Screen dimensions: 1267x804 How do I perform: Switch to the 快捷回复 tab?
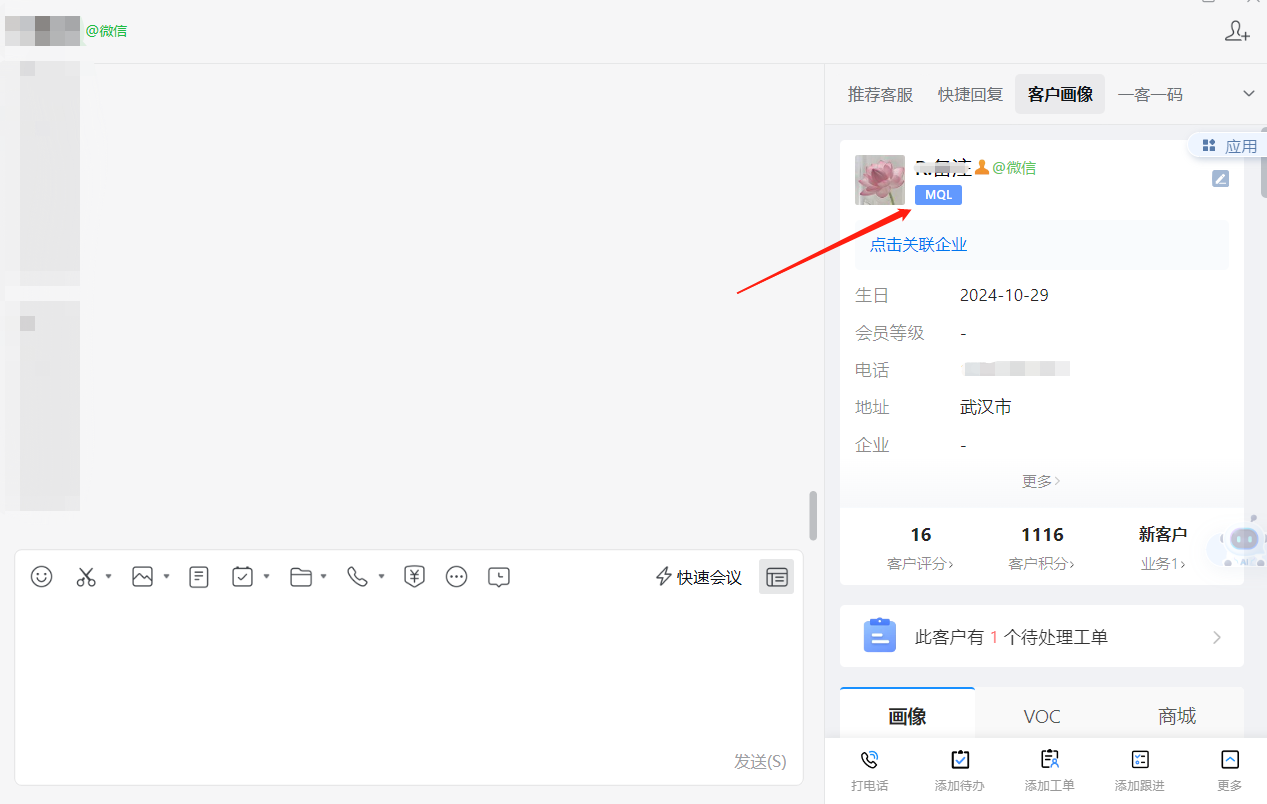(x=970, y=94)
